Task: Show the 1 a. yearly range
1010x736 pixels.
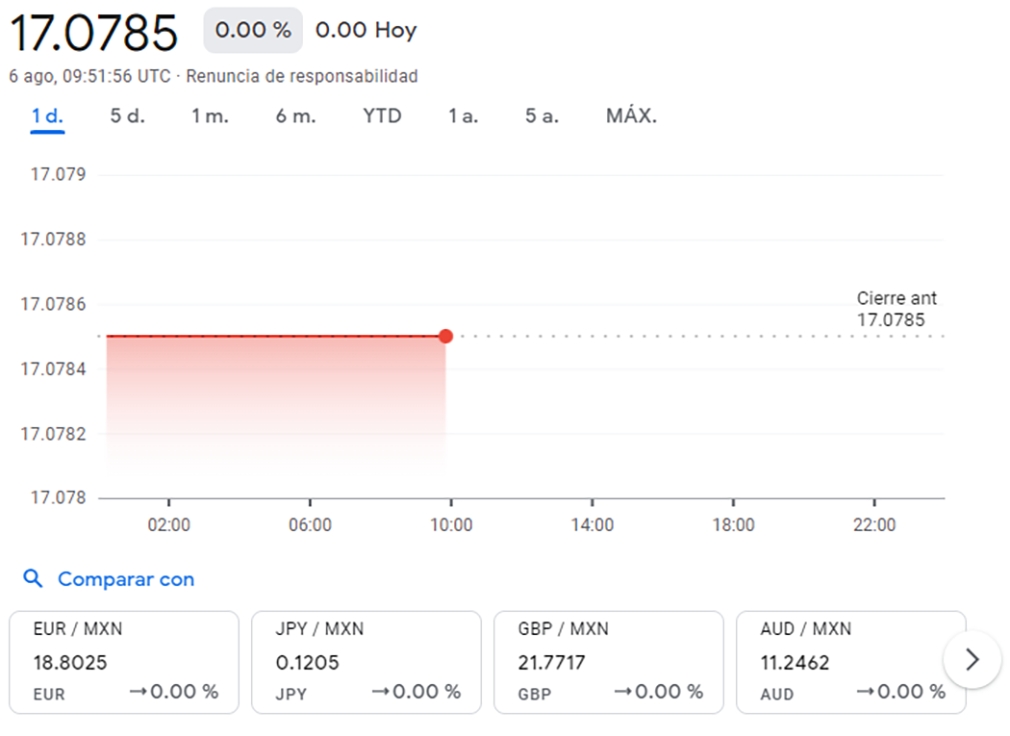Action: click(x=463, y=116)
